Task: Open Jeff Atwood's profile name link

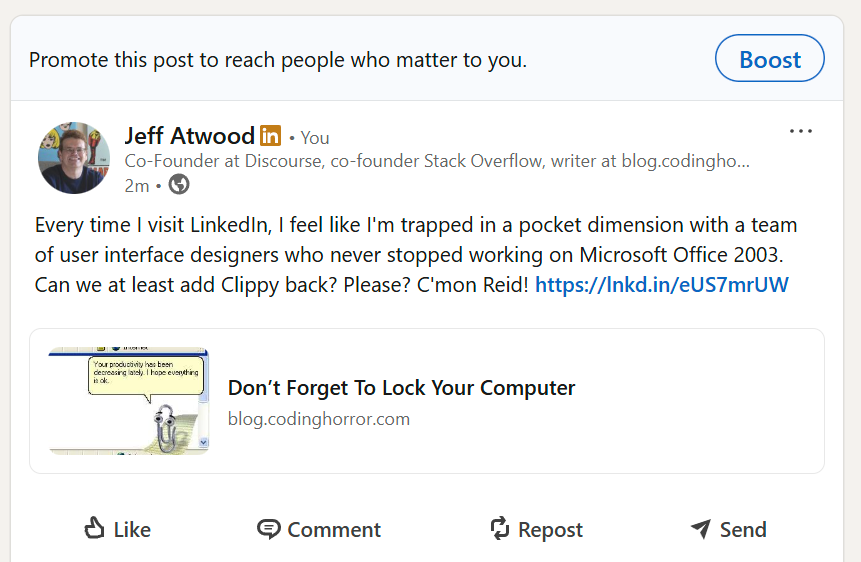Action: [189, 135]
